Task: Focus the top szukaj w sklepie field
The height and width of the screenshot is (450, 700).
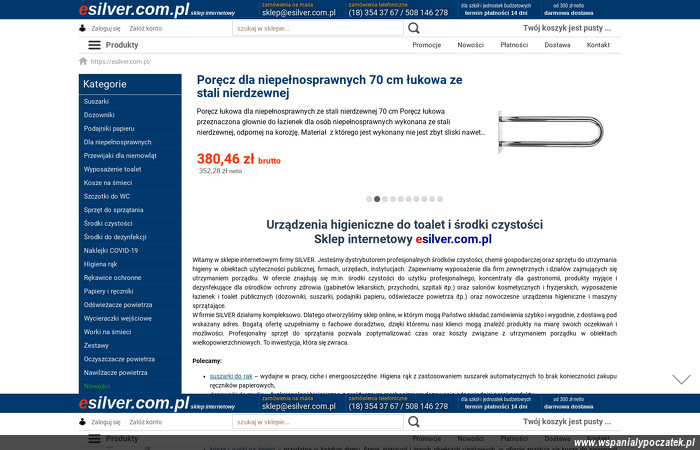Action: (x=318, y=28)
